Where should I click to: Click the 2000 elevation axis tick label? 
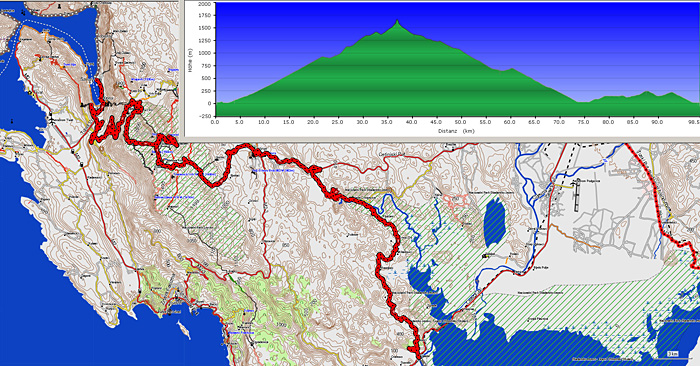(205, 4)
